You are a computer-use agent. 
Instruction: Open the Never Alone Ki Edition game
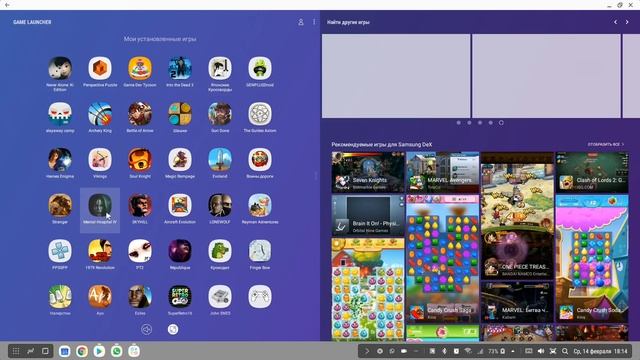coord(60,69)
